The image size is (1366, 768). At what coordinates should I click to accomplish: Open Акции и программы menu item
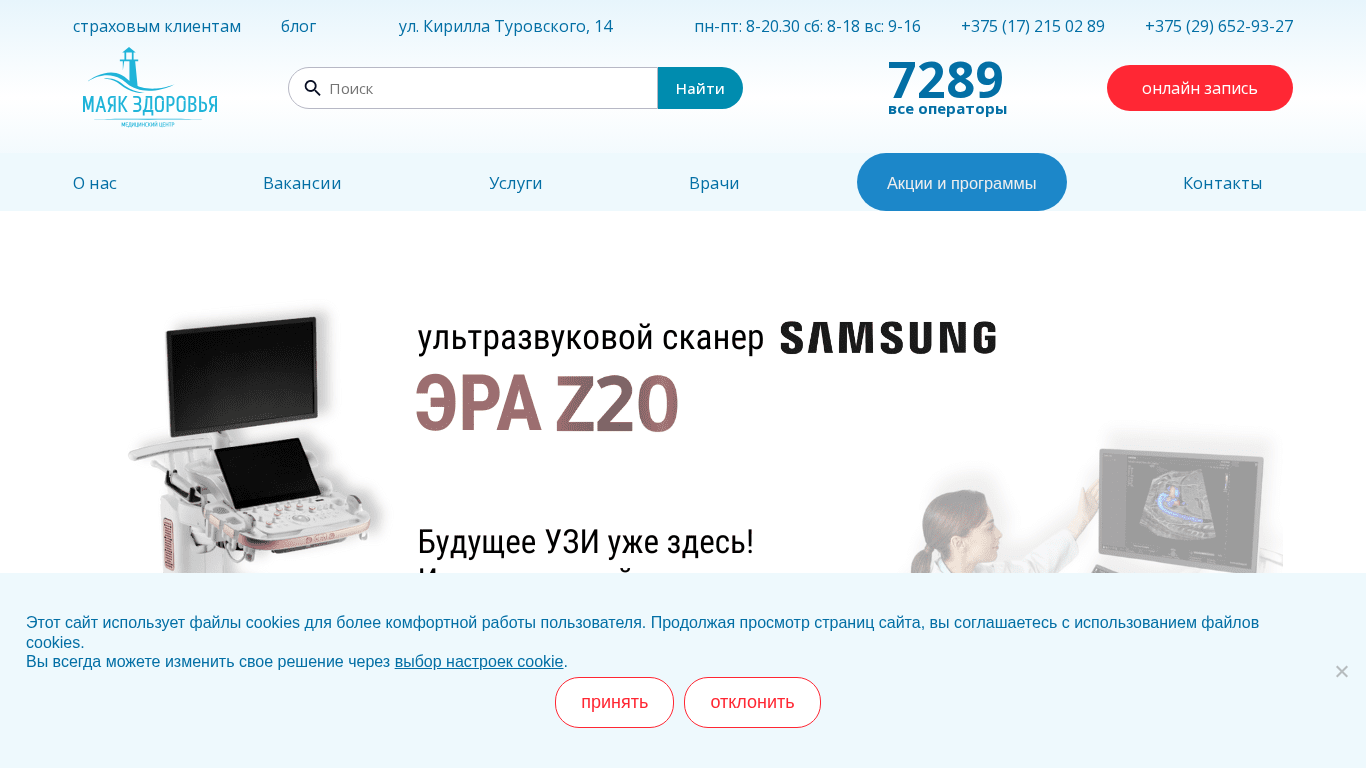pyautogui.click(x=962, y=182)
